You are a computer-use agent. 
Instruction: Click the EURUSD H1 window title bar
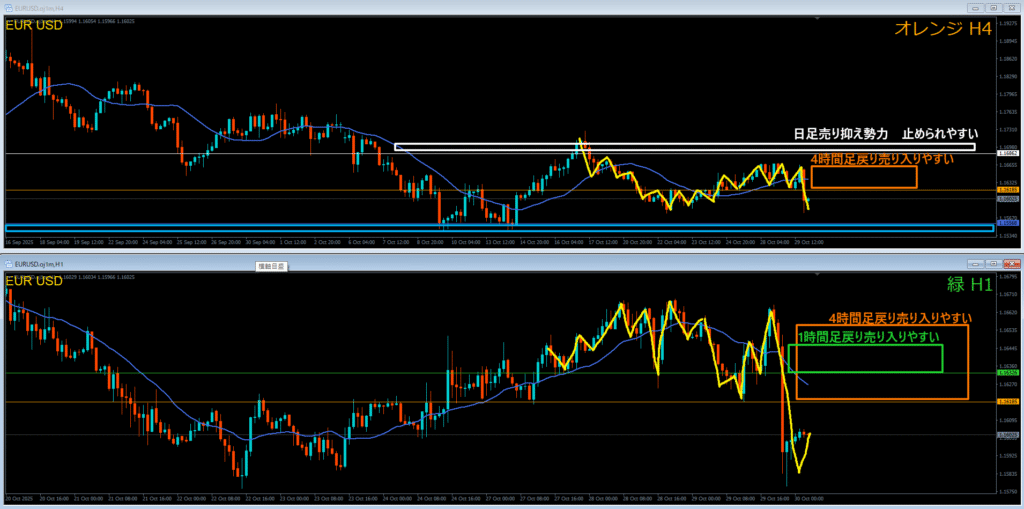500,264
